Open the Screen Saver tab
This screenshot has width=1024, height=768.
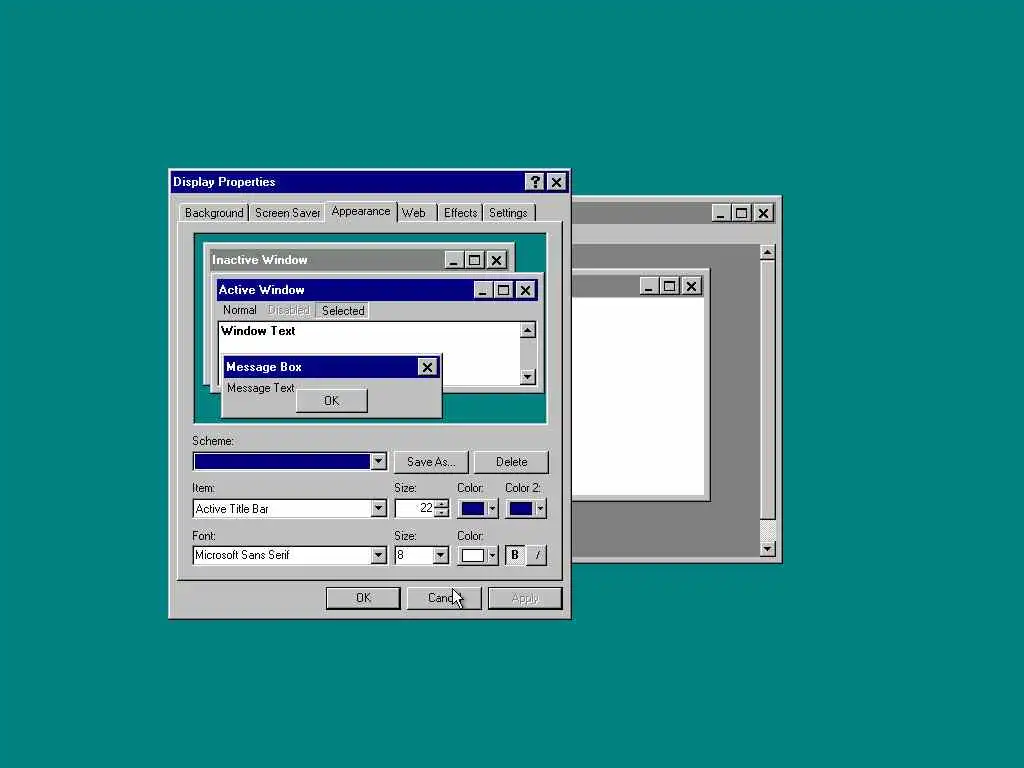point(287,213)
